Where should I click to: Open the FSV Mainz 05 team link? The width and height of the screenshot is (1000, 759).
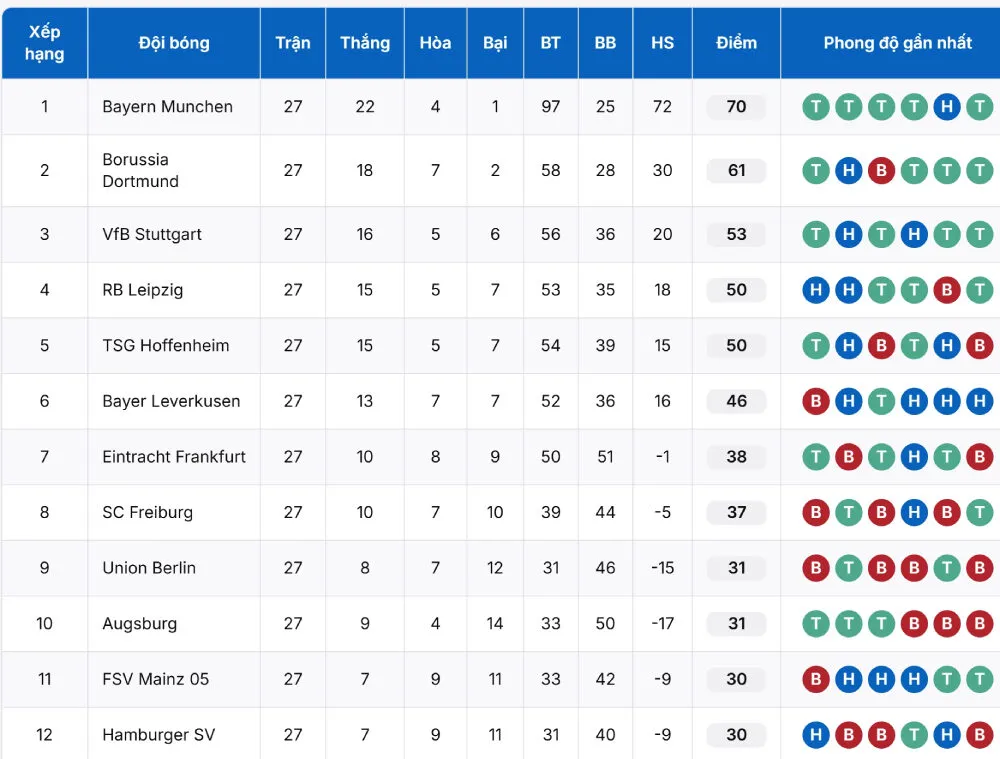(x=155, y=679)
